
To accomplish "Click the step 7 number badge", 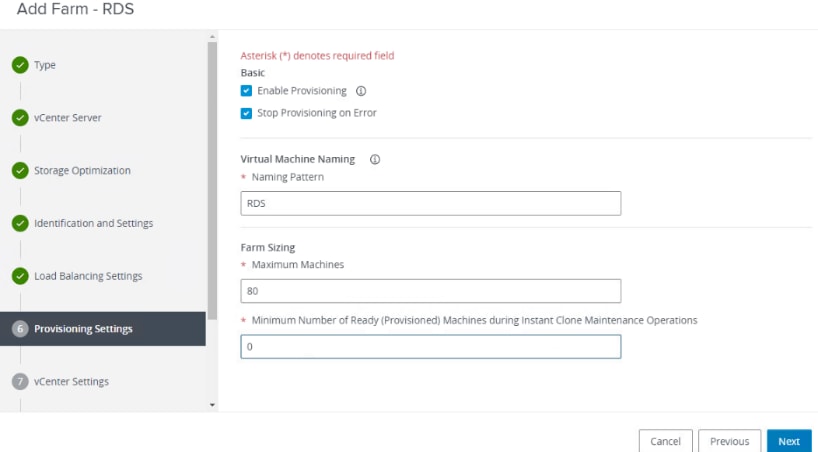I will coord(20,382).
